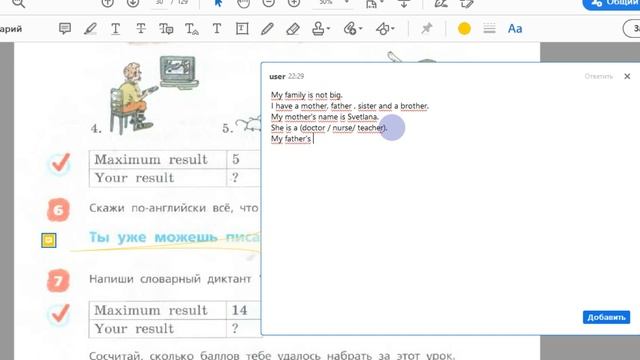Viewport: 640px width, 360px height.
Task: Click the "Напиши словарный диктант" text
Action: [170, 279]
